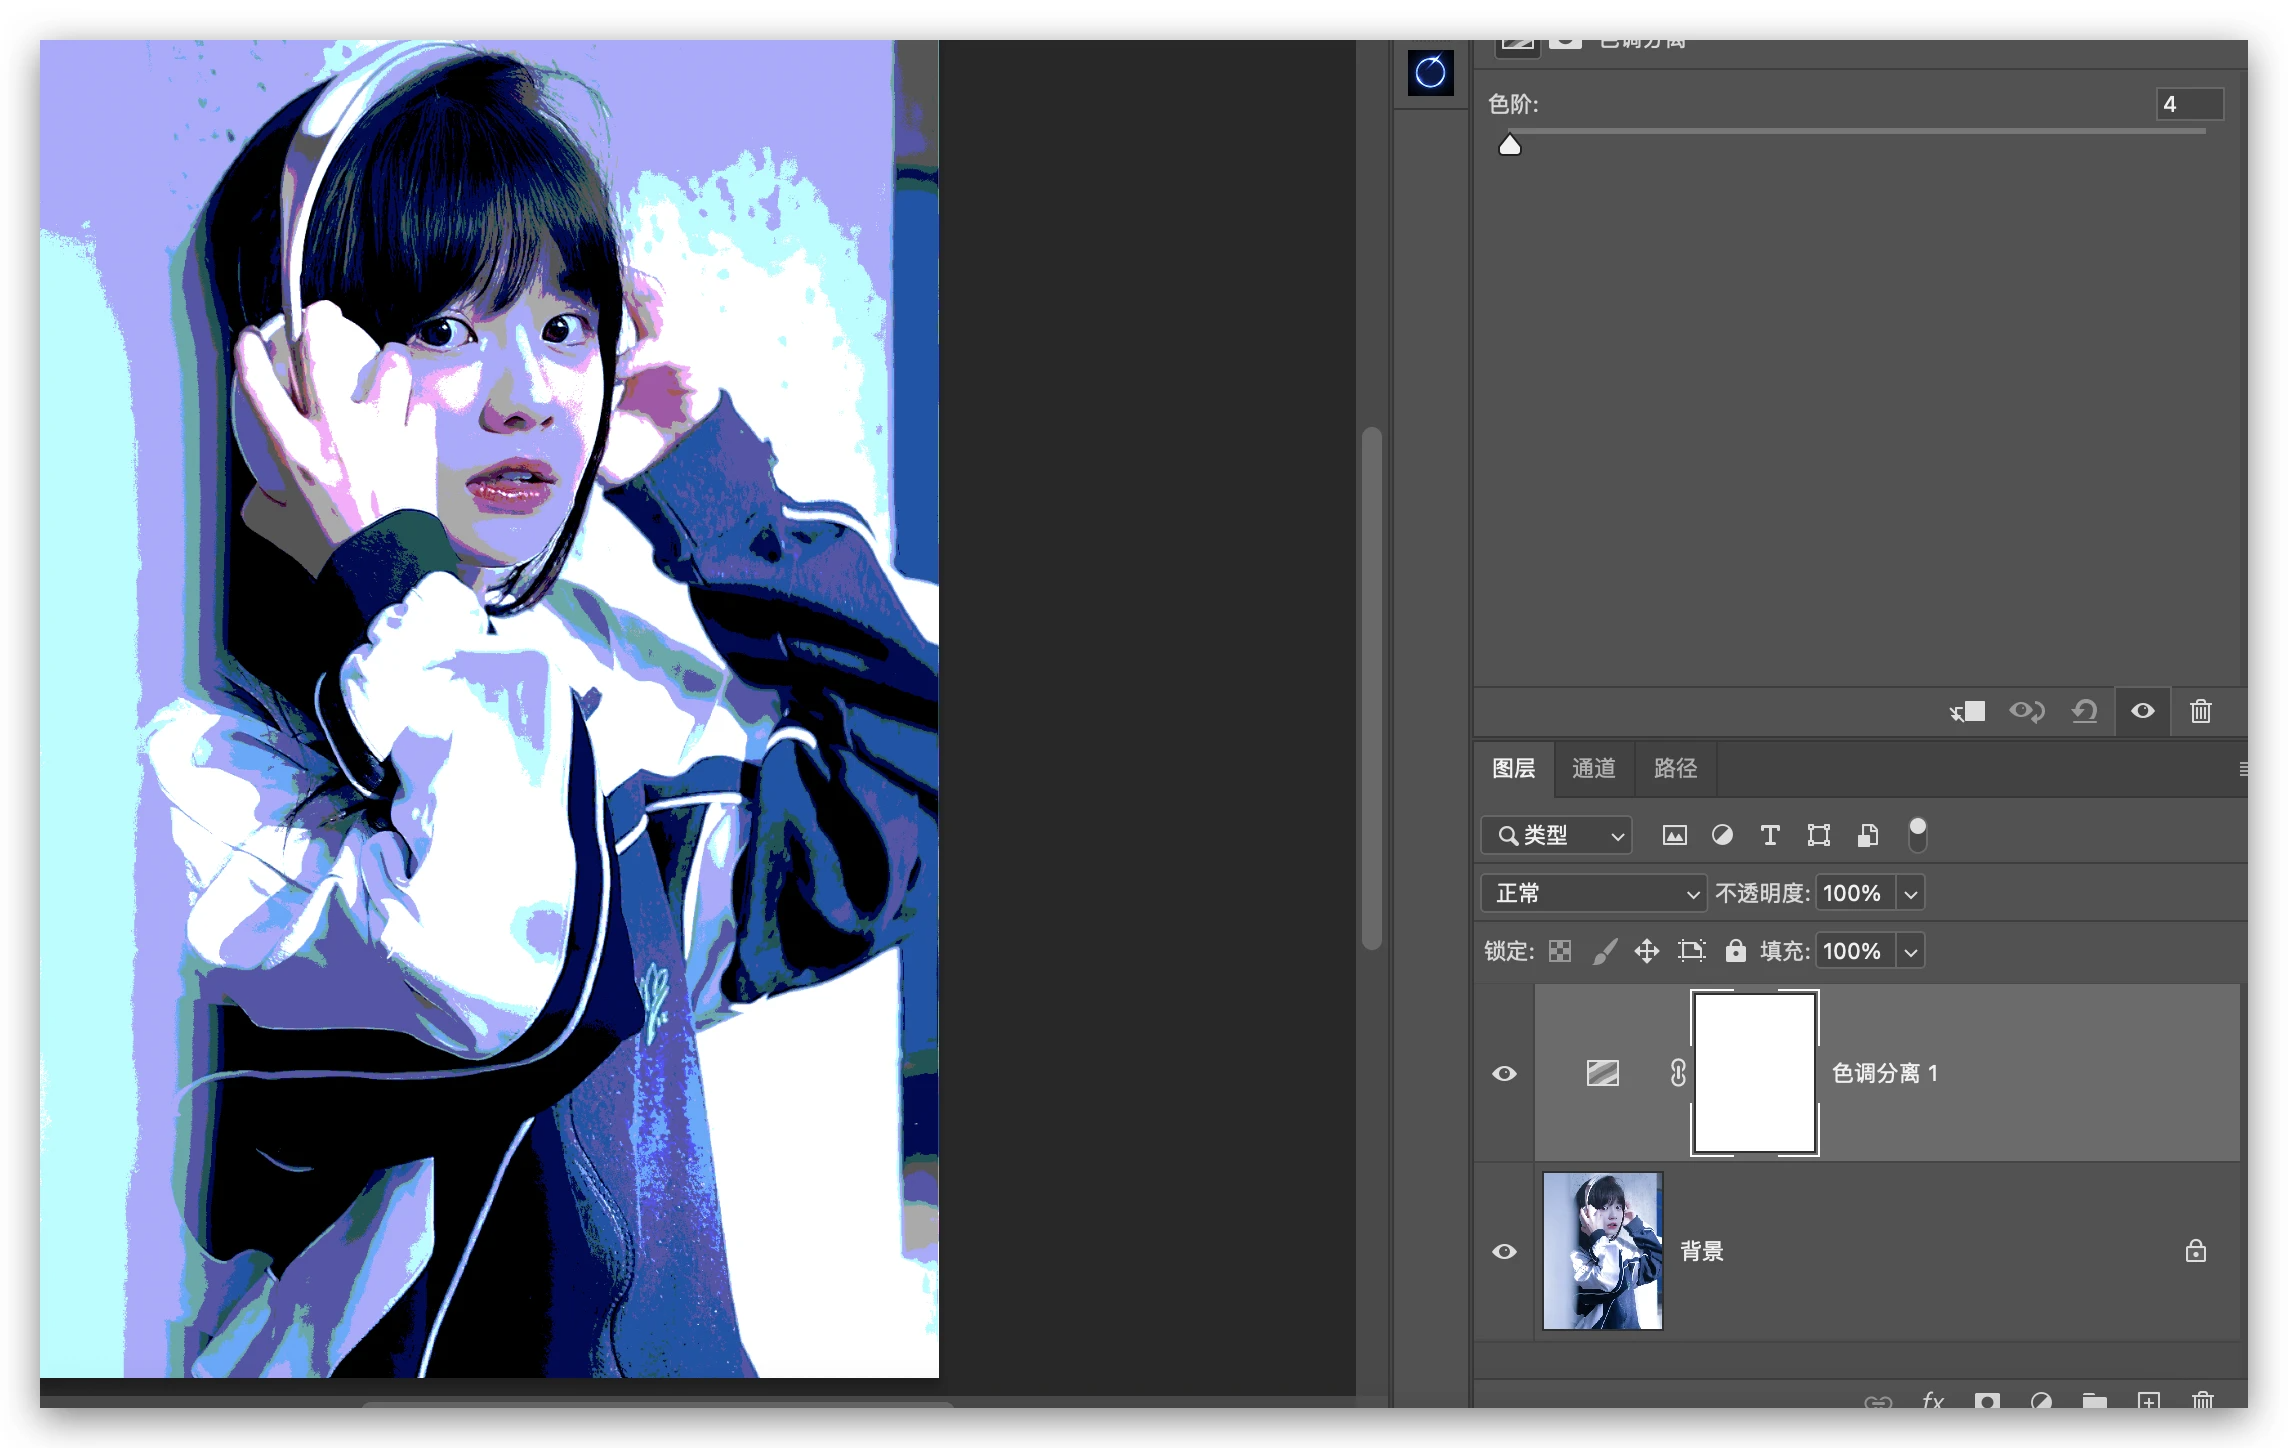Click the 色阶 slider handle

1509,146
